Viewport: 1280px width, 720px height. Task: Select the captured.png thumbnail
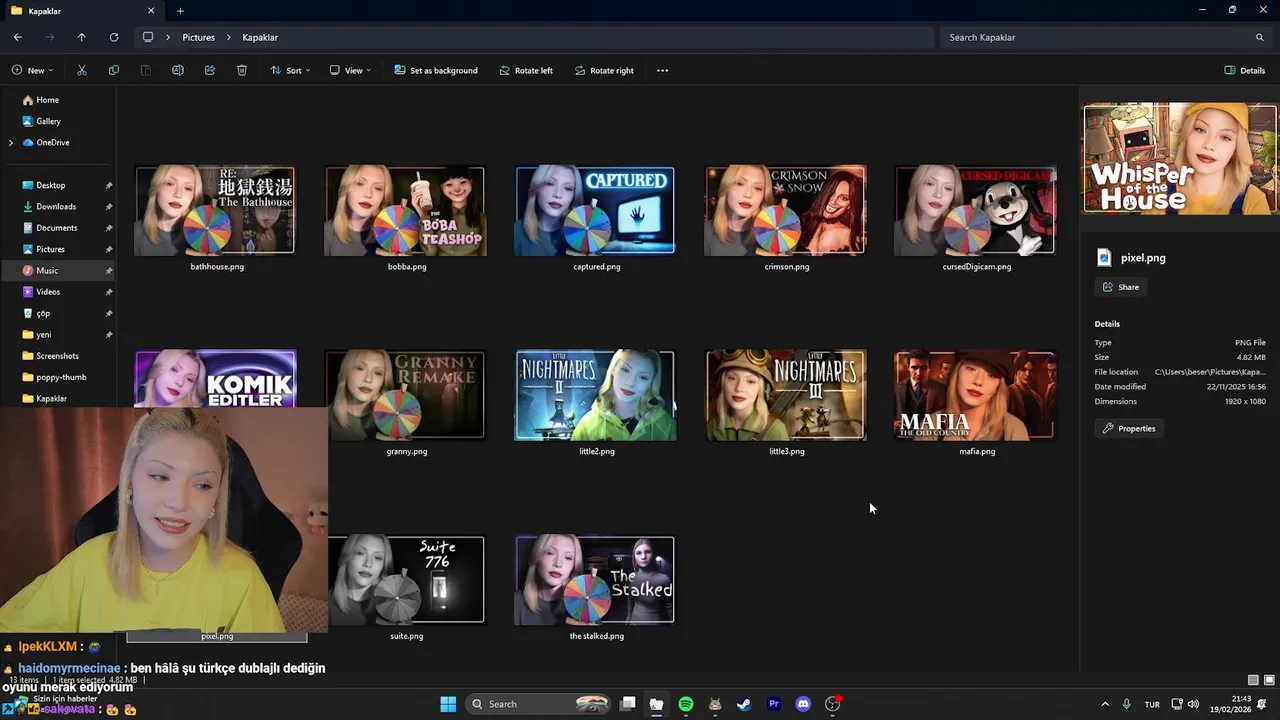tap(595, 211)
